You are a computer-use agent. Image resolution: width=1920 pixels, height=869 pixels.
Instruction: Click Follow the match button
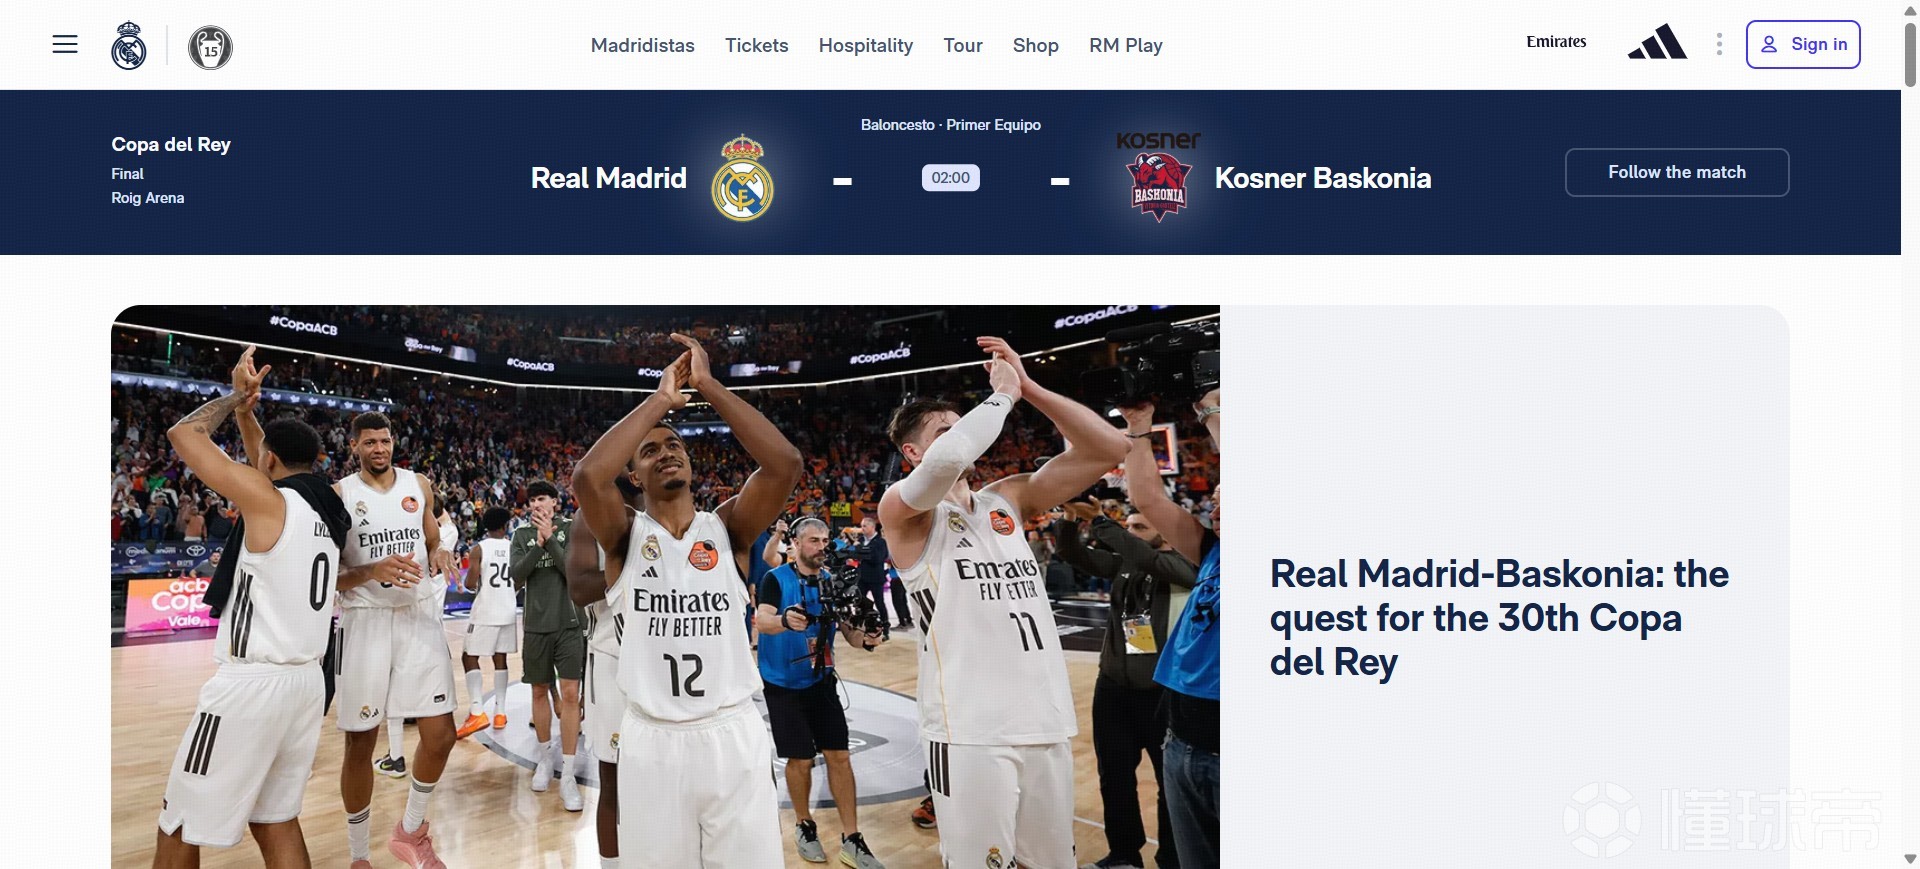pos(1676,173)
